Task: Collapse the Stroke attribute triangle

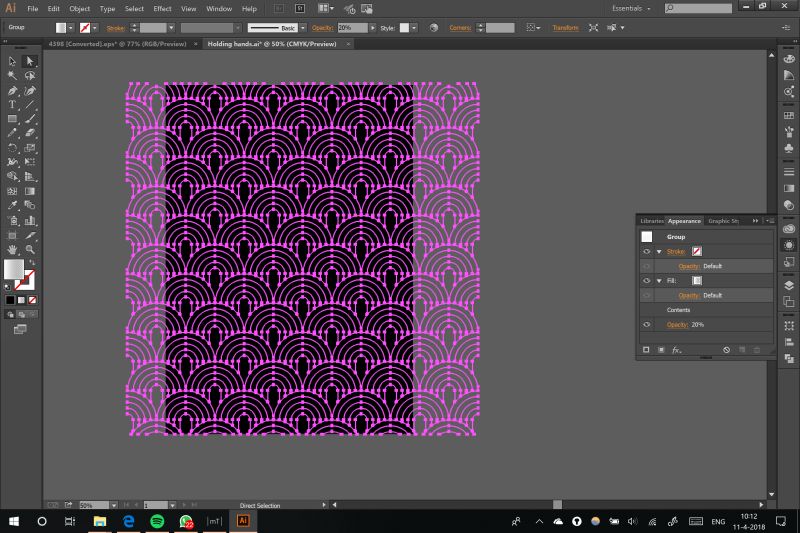Action: pos(659,251)
